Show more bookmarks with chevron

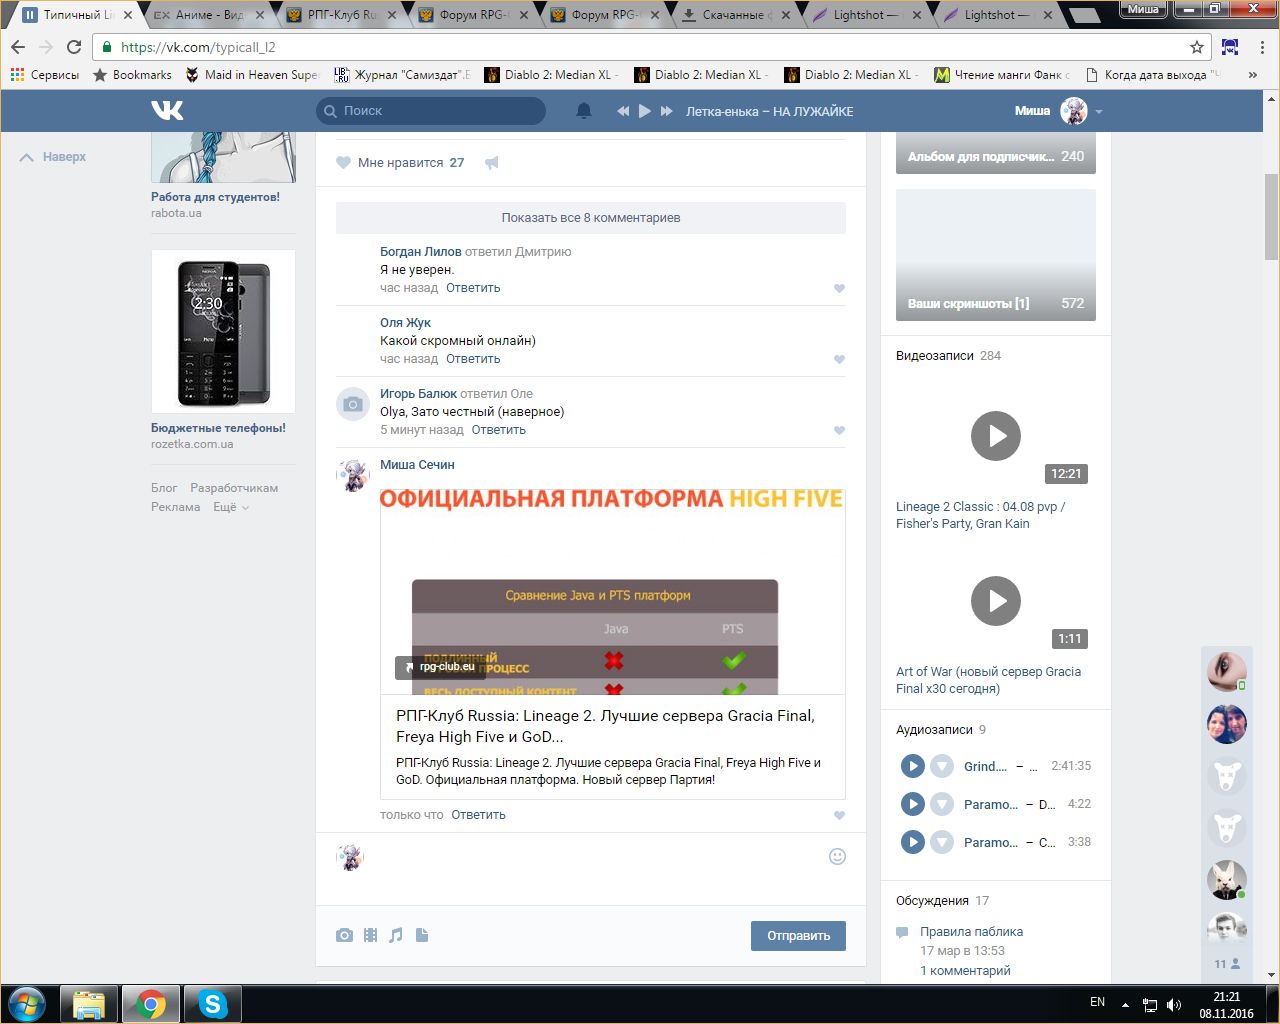pos(1253,74)
